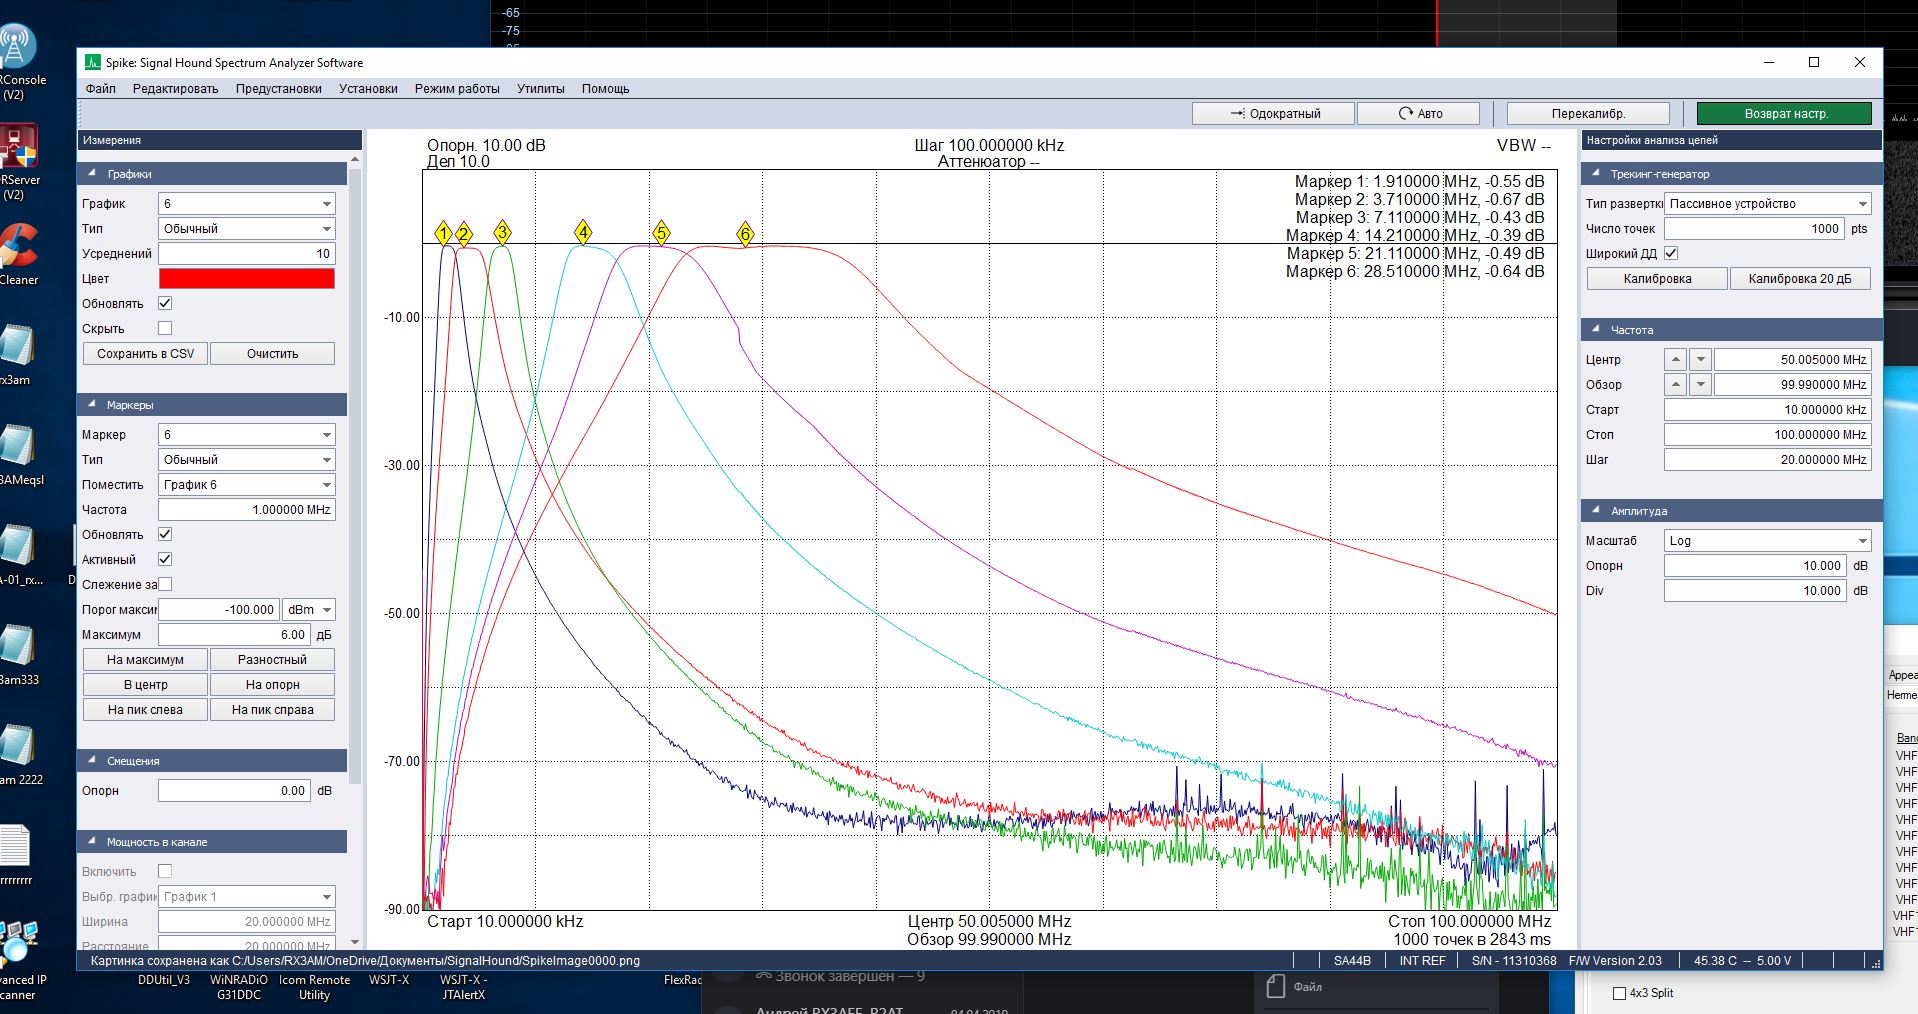Screen dimensions: 1918x1014
Task: Click the Сохранить в CSV button
Action: tap(145, 354)
